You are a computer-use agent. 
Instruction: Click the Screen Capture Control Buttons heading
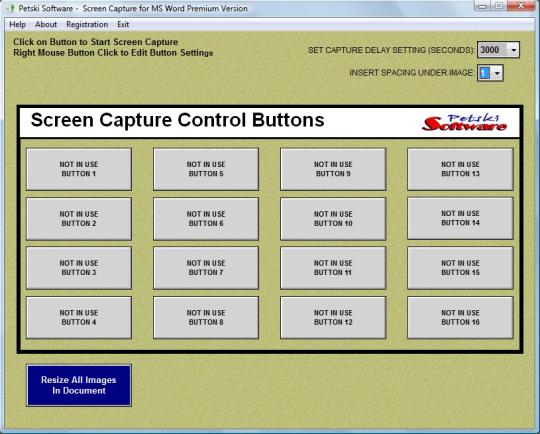click(x=177, y=120)
